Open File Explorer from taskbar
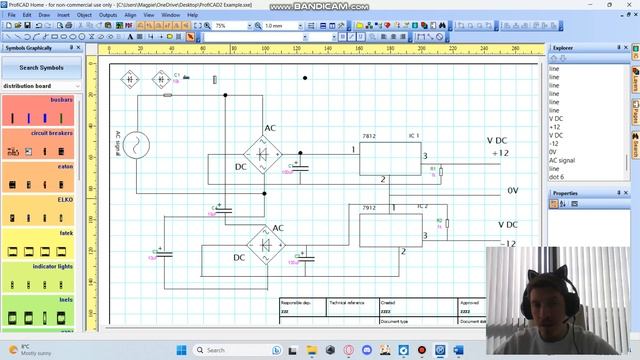Image resolution: width=640 pixels, height=360 pixels. point(312,350)
